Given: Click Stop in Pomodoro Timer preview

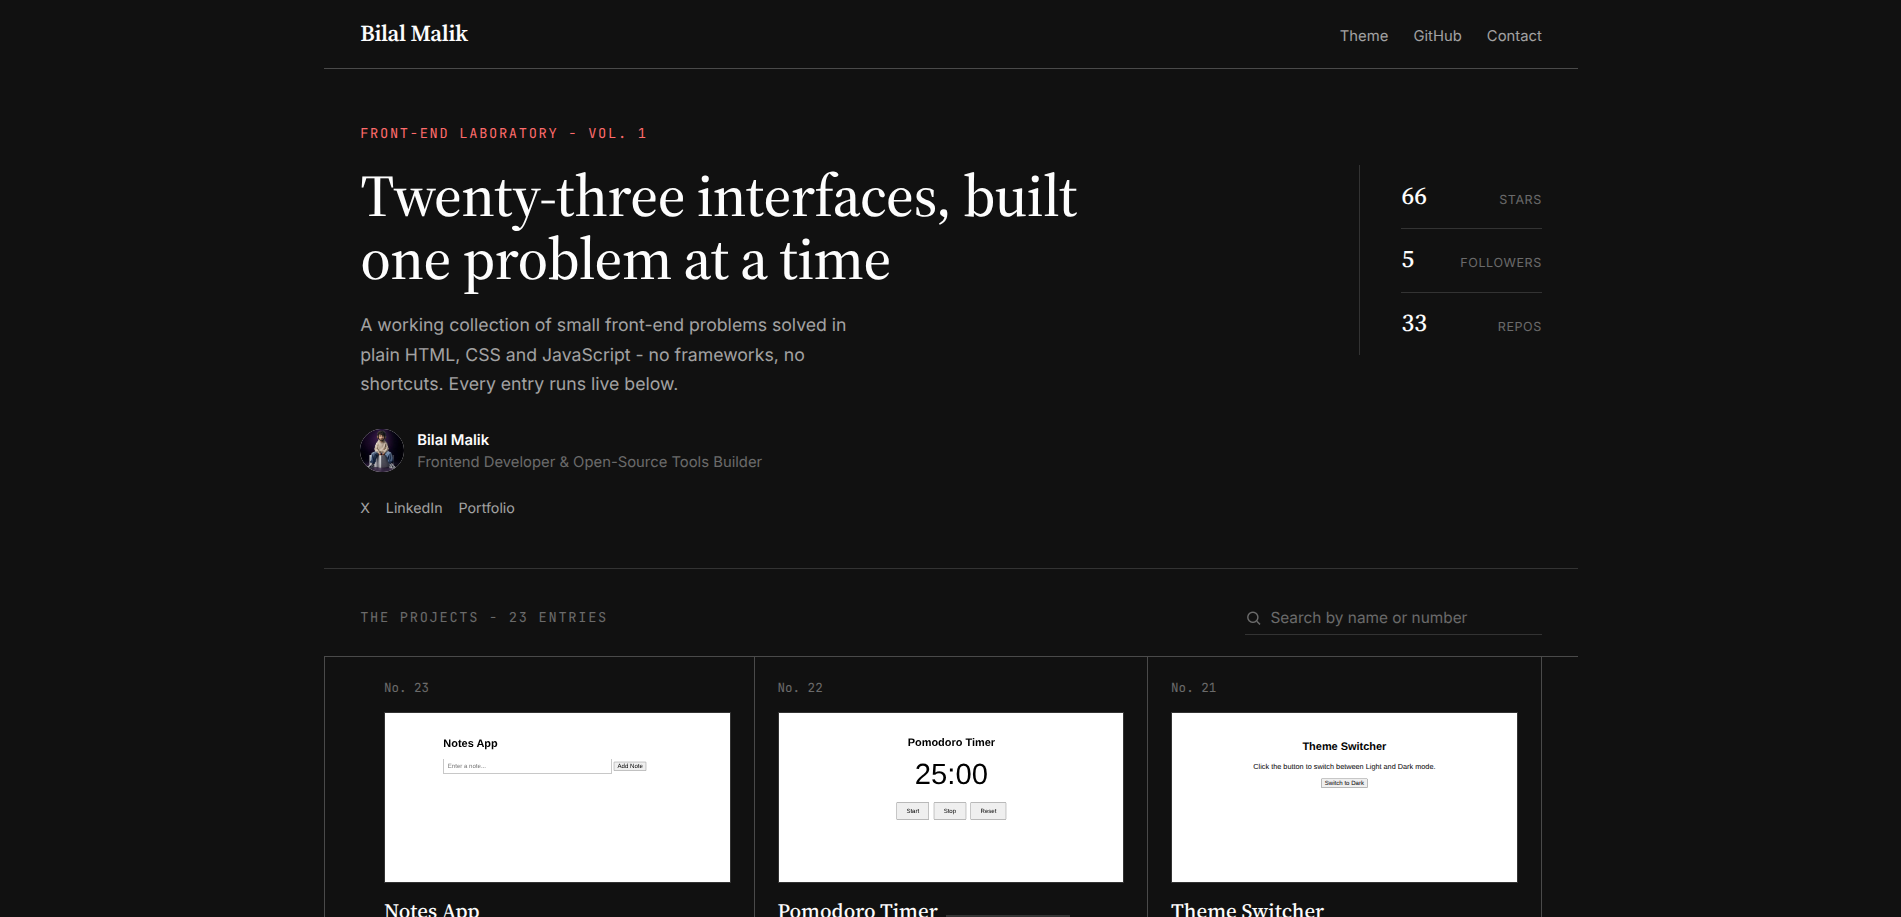Looking at the screenshot, I should pos(950,811).
